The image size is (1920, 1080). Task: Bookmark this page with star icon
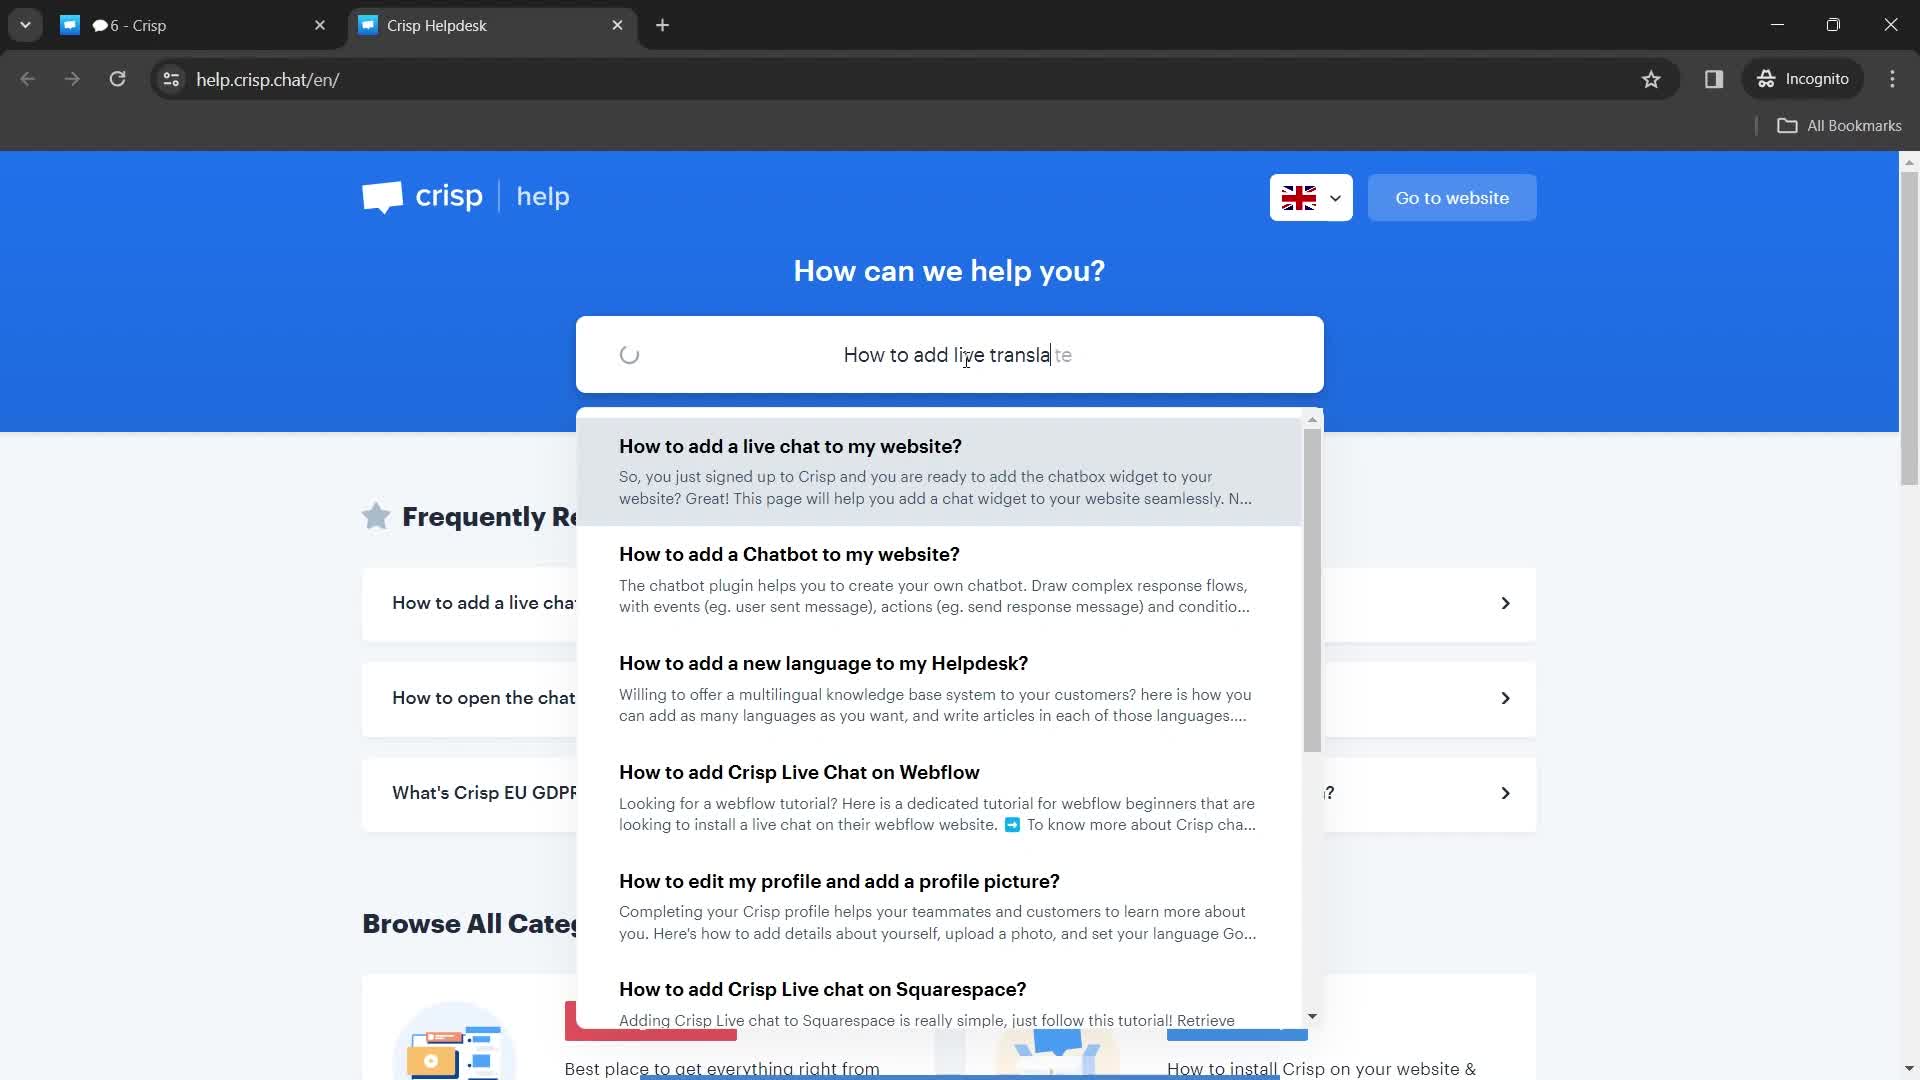[x=1651, y=79]
